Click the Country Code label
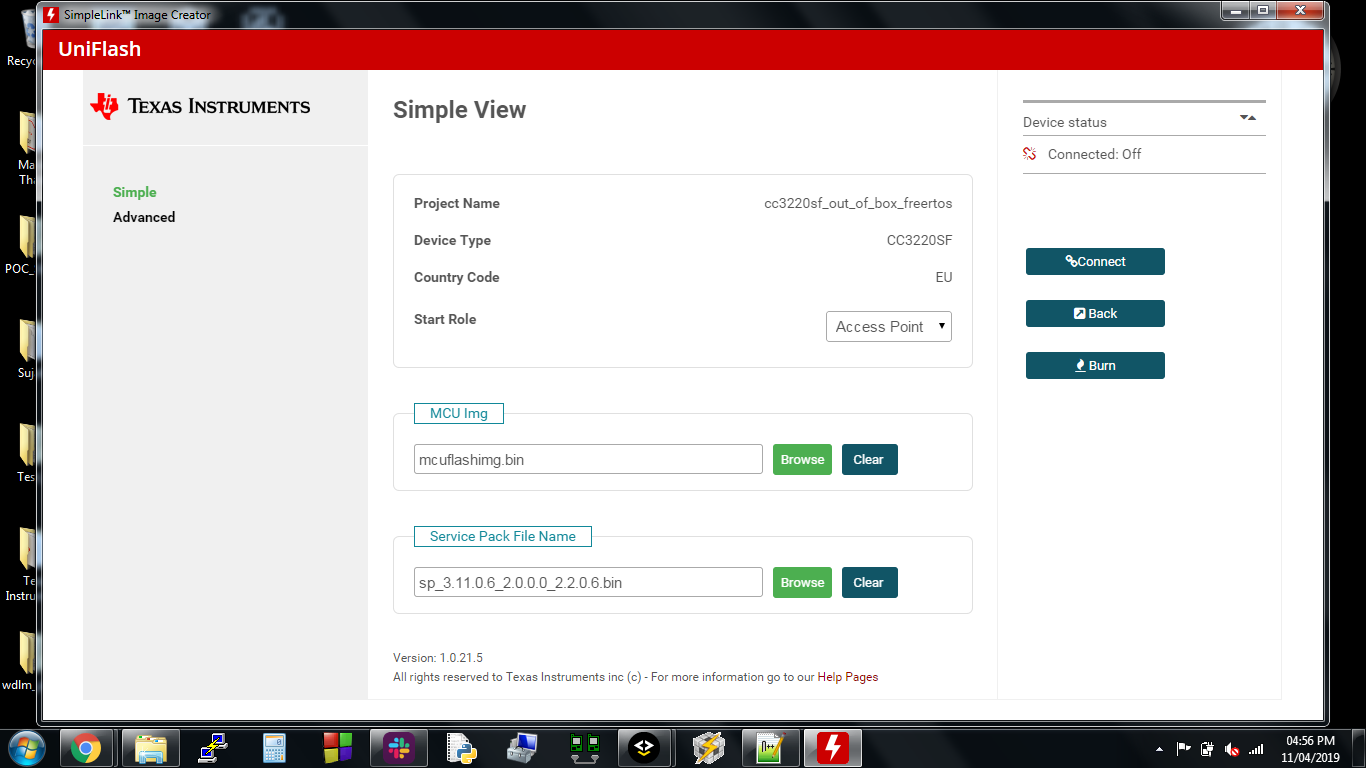Image resolution: width=1366 pixels, height=768 pixels. pos(456,277)
